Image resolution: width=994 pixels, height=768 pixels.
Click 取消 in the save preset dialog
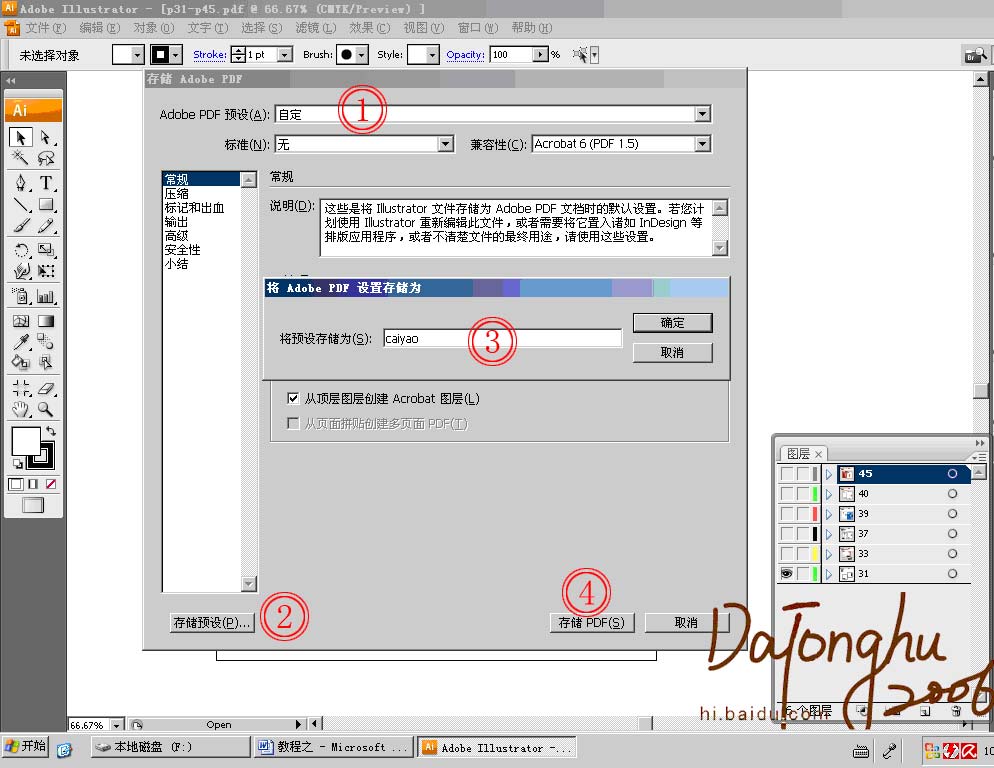click(x=673, y=353)
